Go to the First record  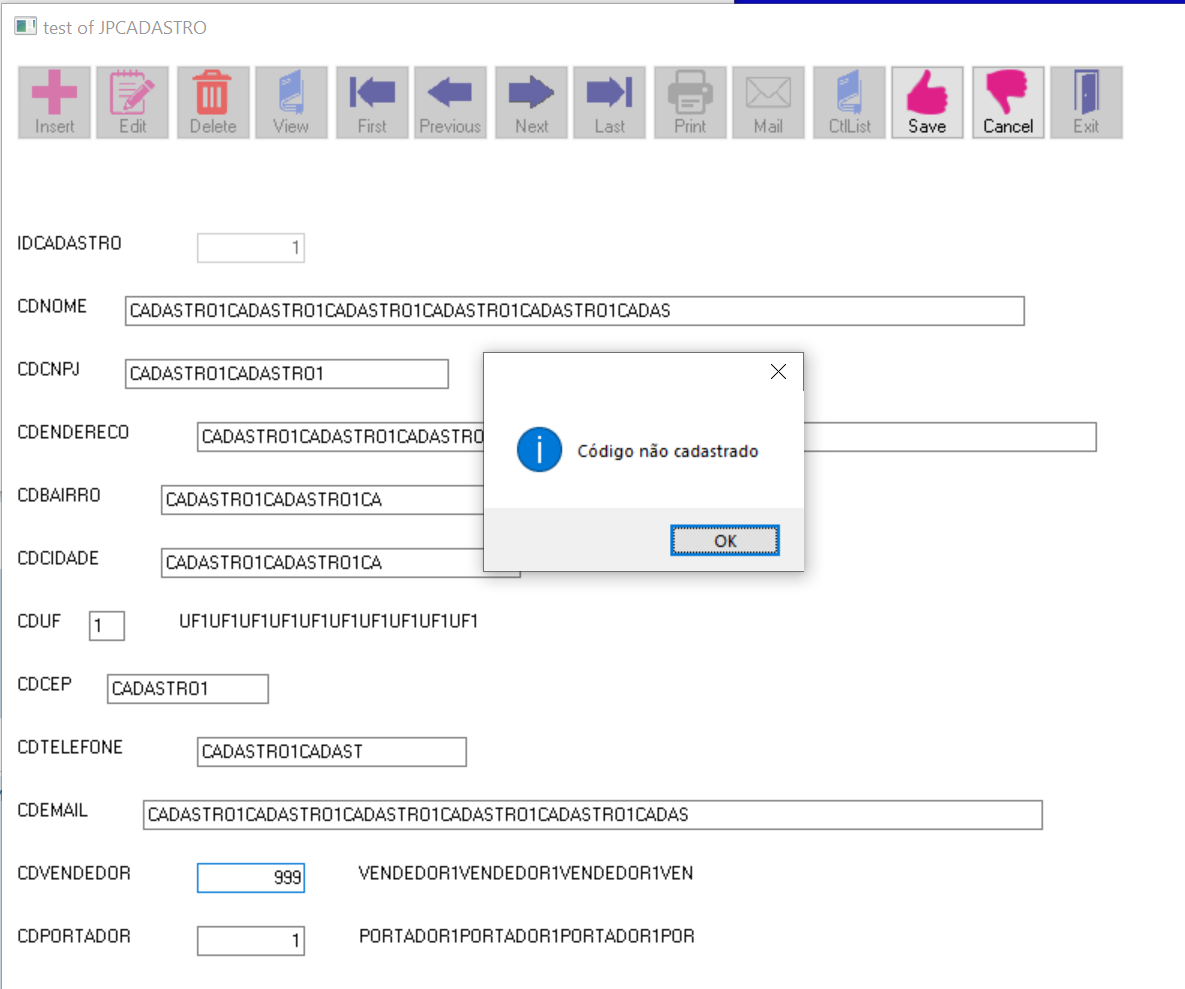373,102
